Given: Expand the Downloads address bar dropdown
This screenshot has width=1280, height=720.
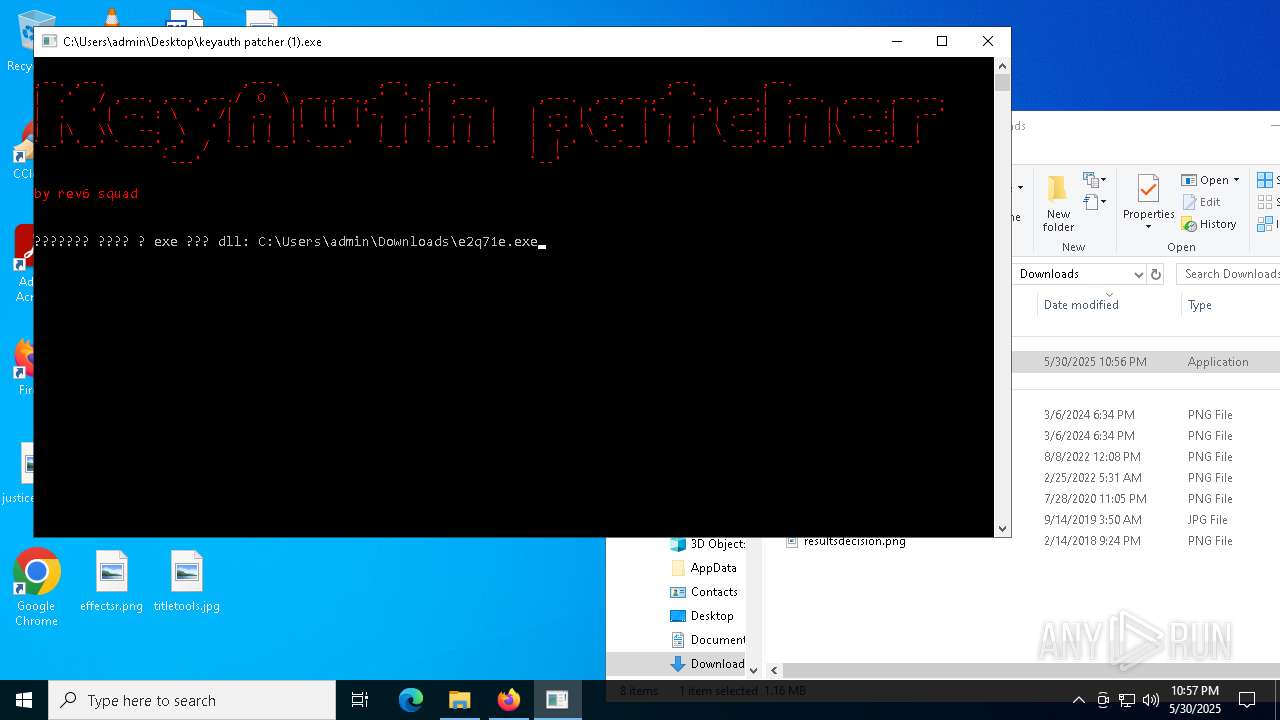Looking at the screenshot, I should 1138,274.
